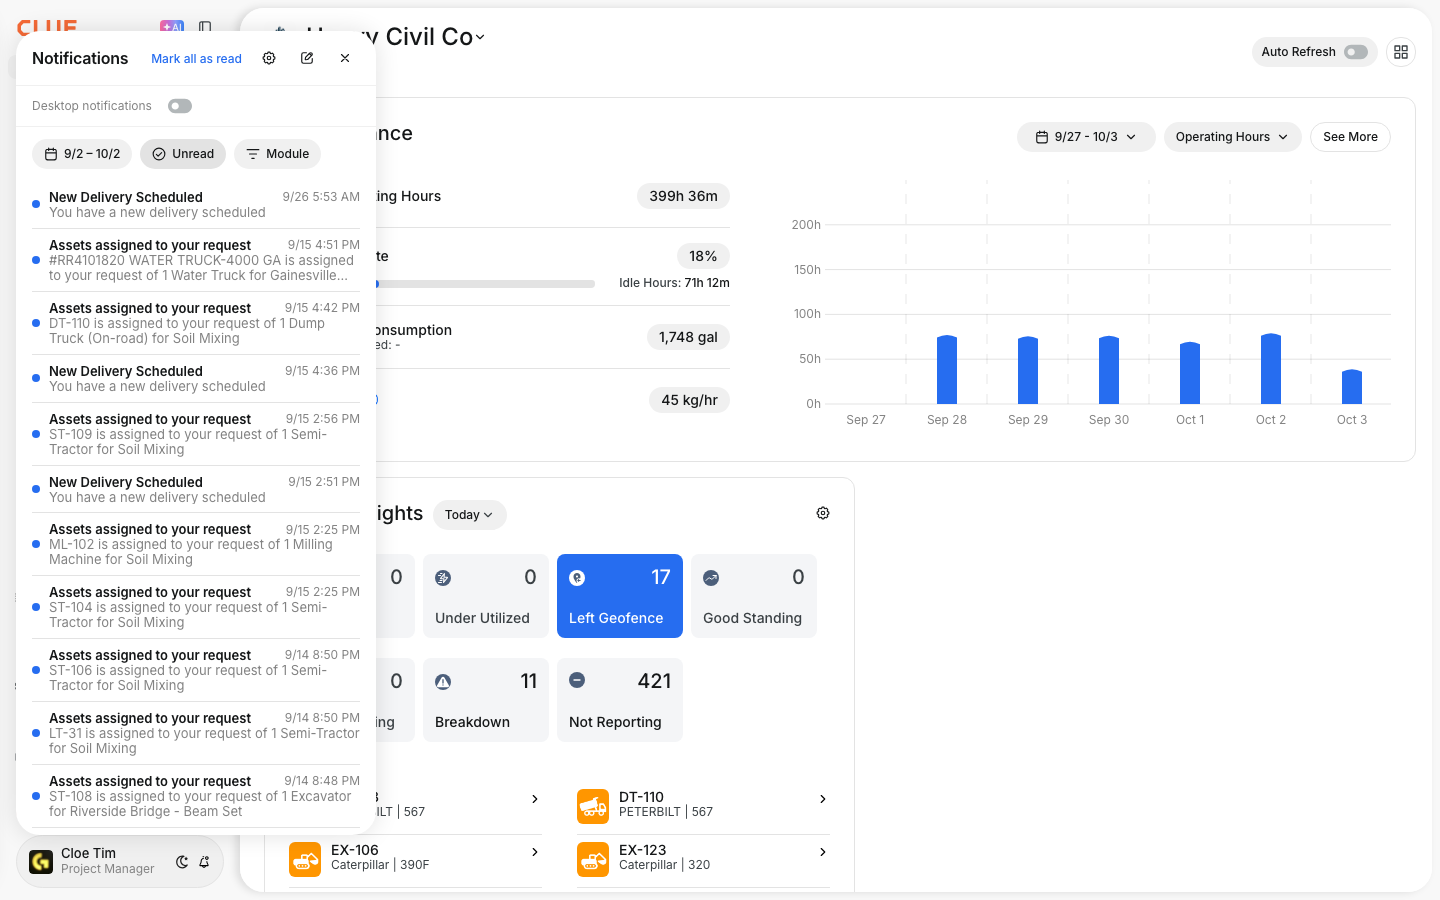Open the dashboard grid layout icon
The image size is (1440, 900).
point(1401,52)
